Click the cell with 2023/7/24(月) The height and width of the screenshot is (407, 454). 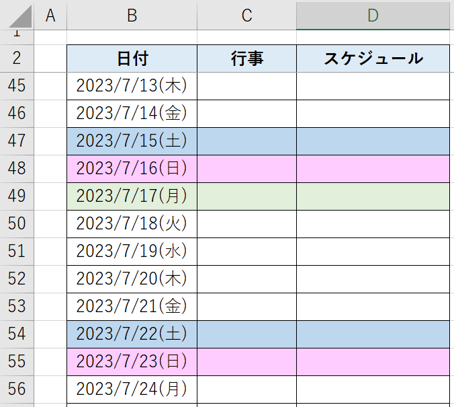132,389
